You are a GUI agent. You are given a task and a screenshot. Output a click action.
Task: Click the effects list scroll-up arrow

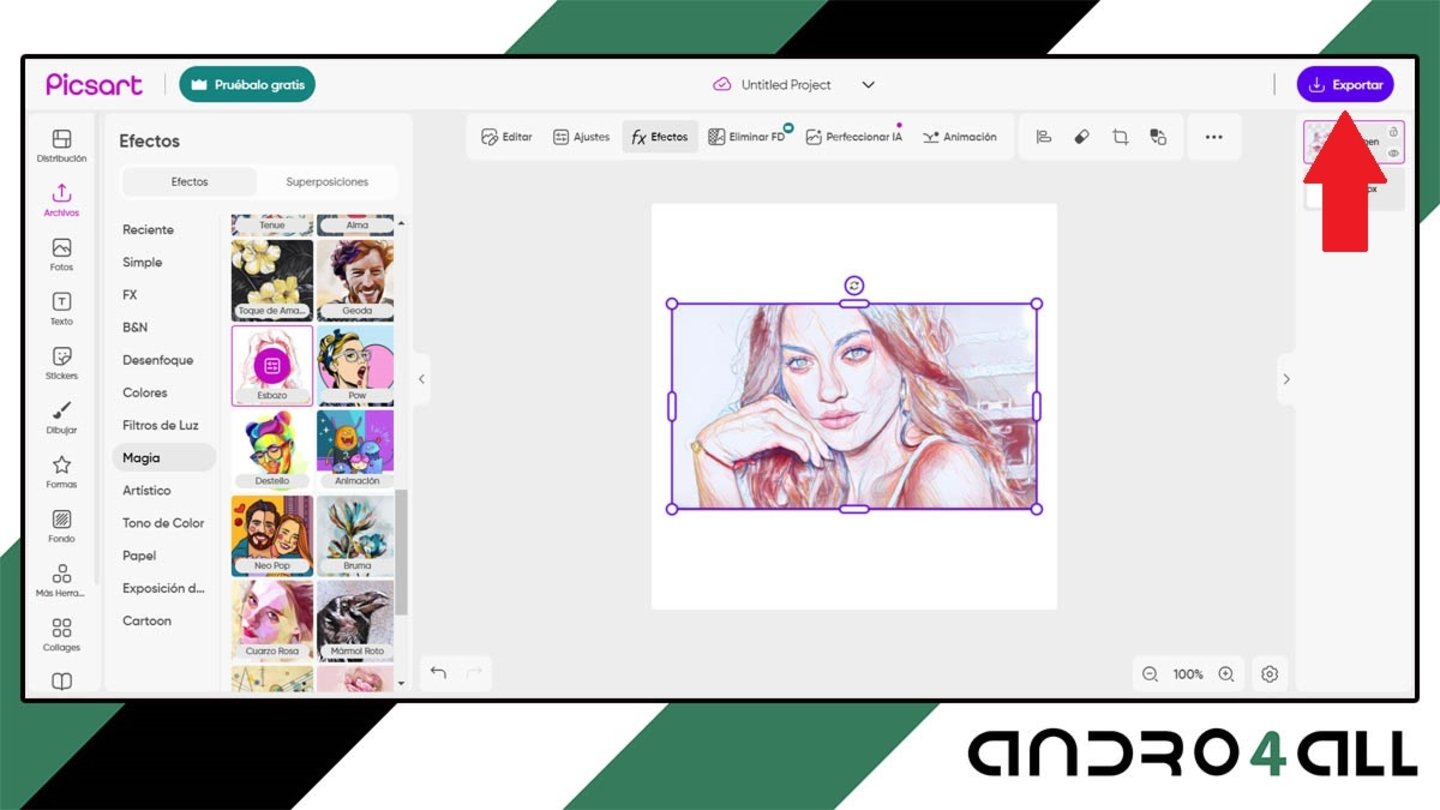(402, 222)
